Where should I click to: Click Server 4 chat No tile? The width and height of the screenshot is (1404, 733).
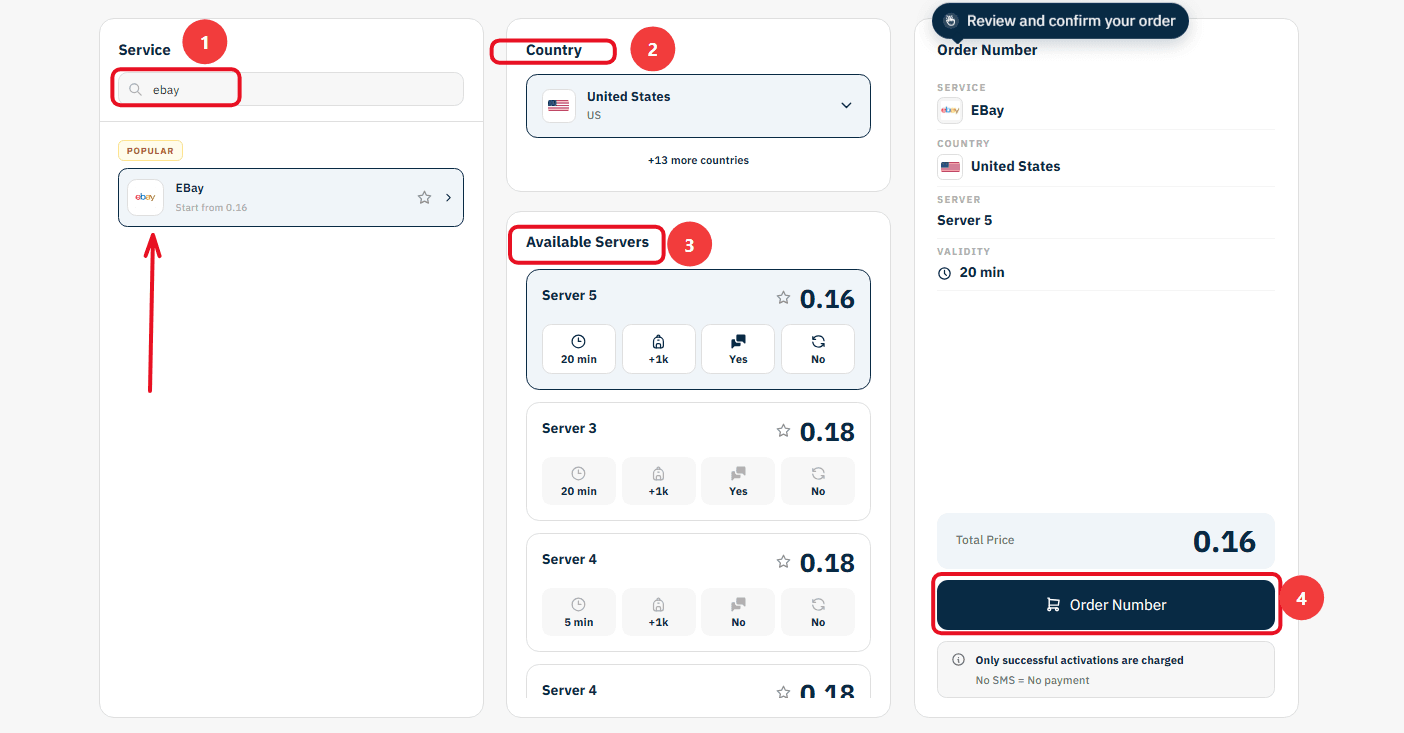click(x=738, y=612)
